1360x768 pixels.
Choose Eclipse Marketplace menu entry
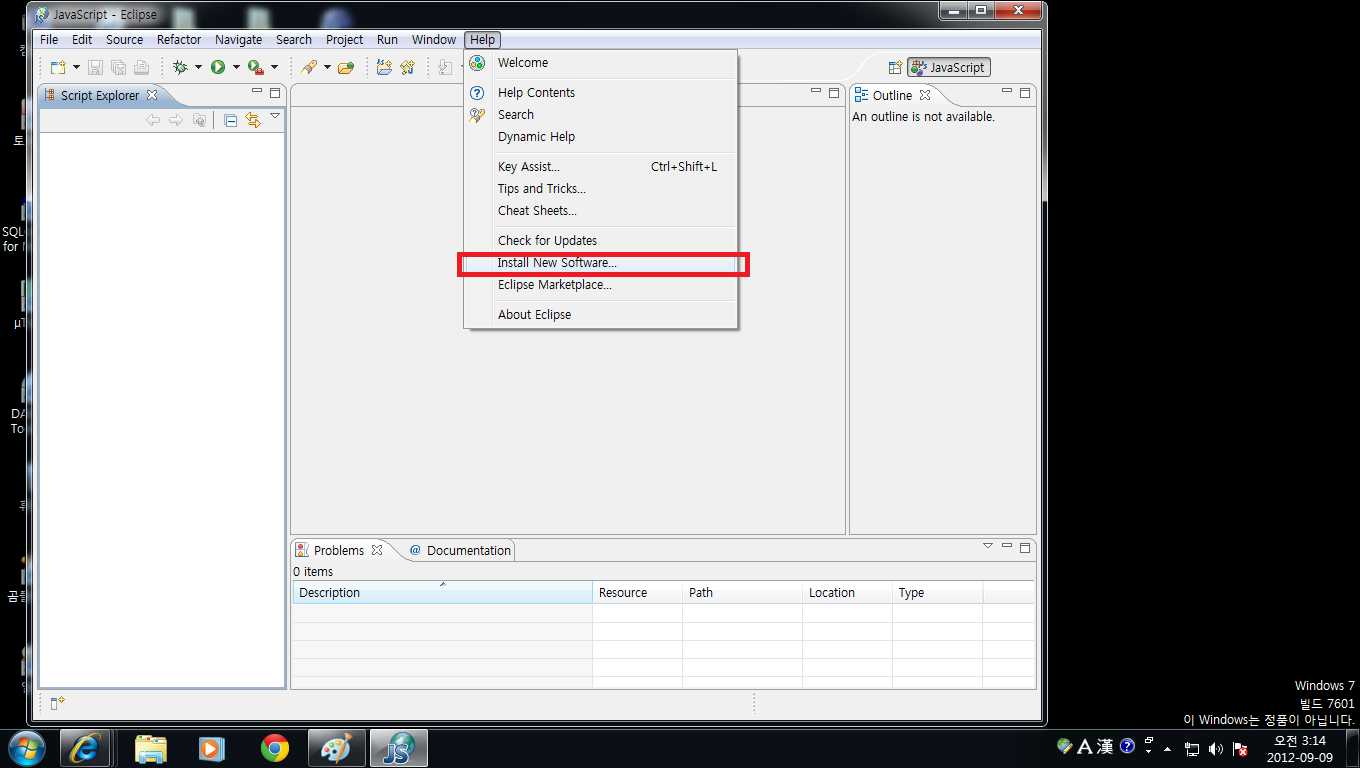(554, 285)
